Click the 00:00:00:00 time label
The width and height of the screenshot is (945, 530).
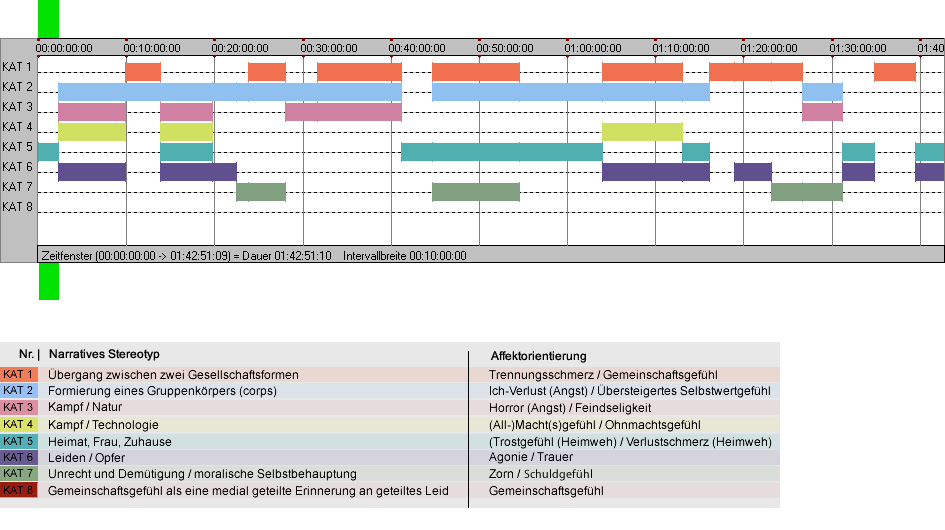[64, 48]
